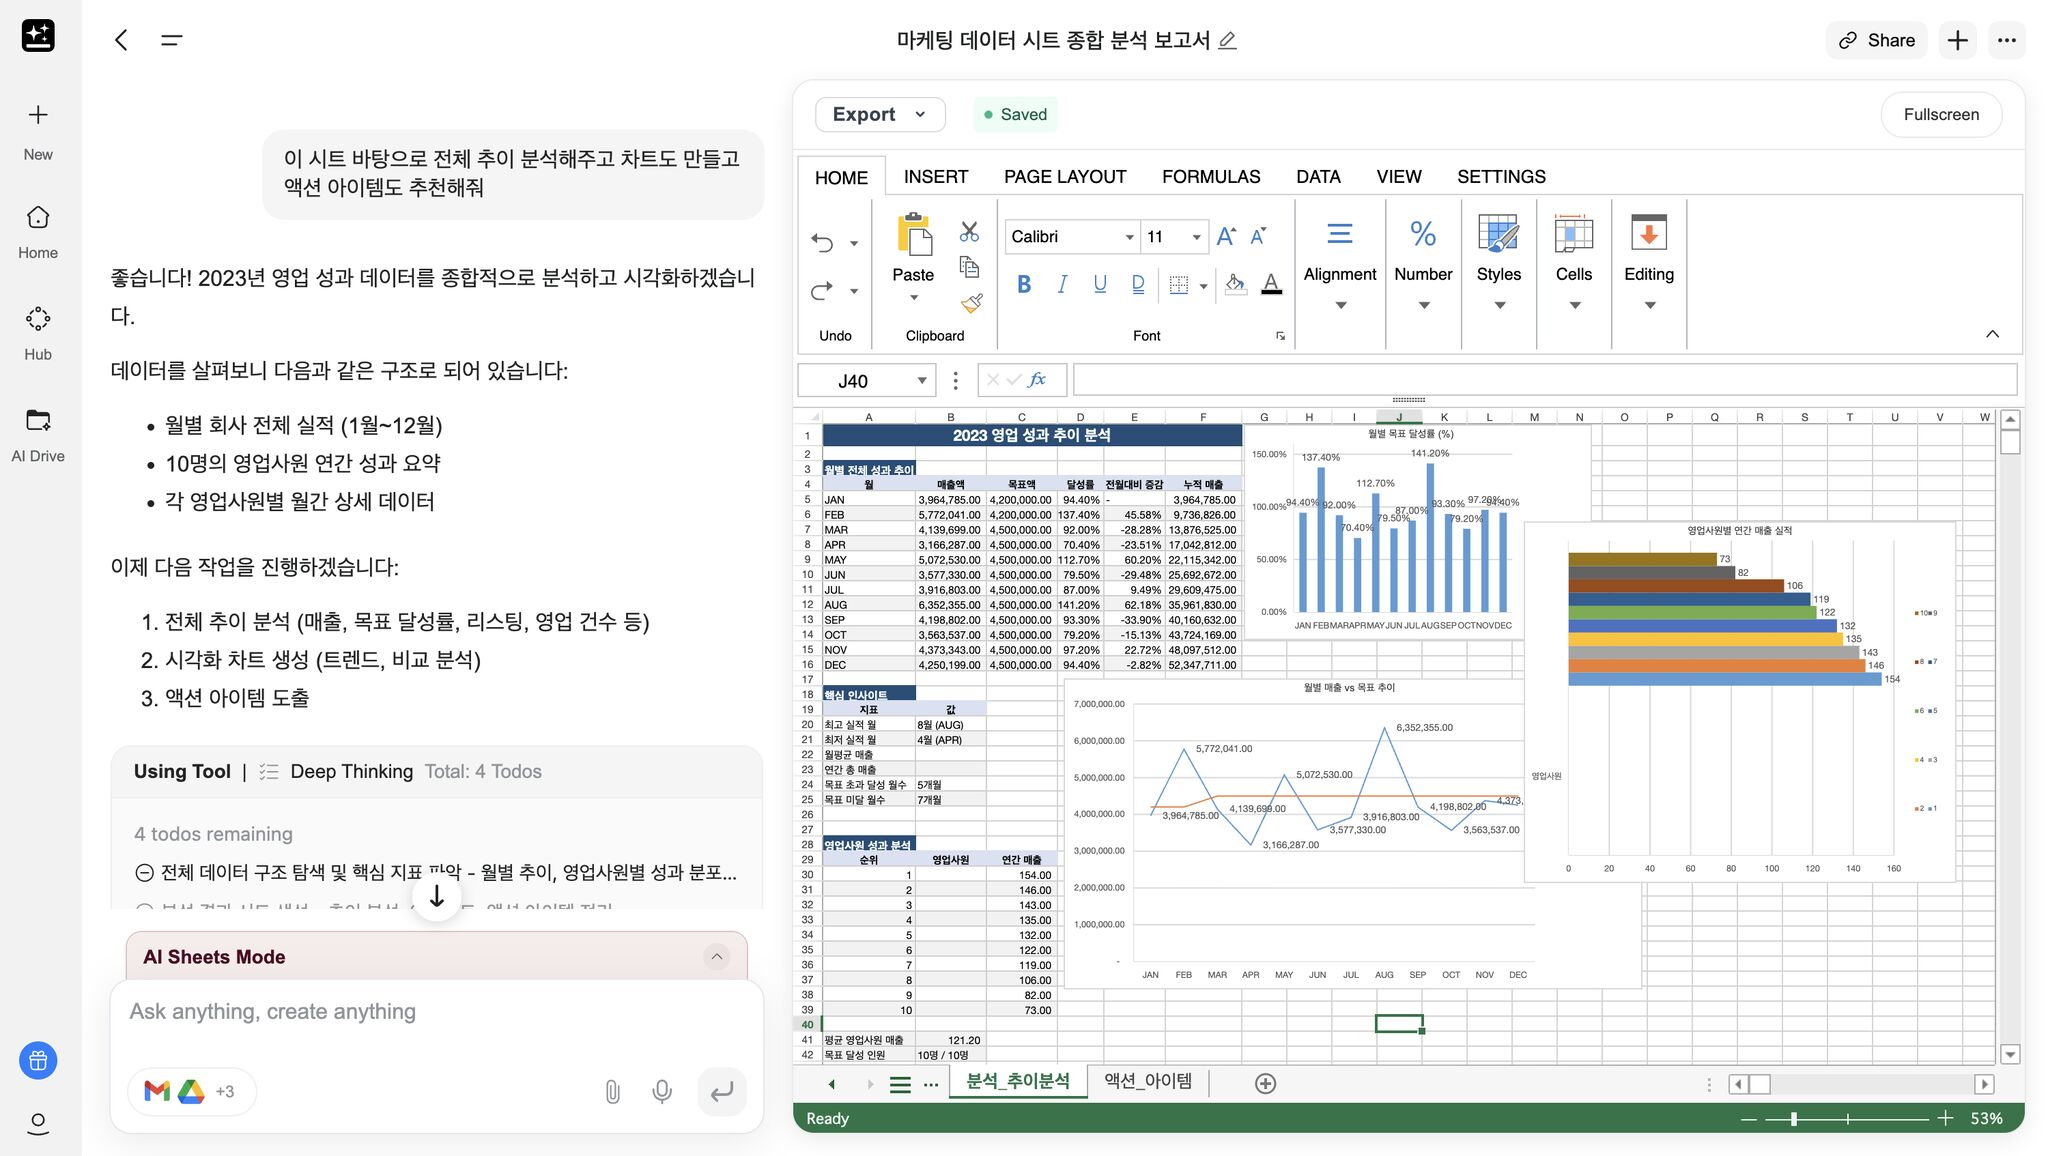Open the 액션_아이템 sheet tab
This screenshot has width=2048, height=1156.
point(1146,1081)
